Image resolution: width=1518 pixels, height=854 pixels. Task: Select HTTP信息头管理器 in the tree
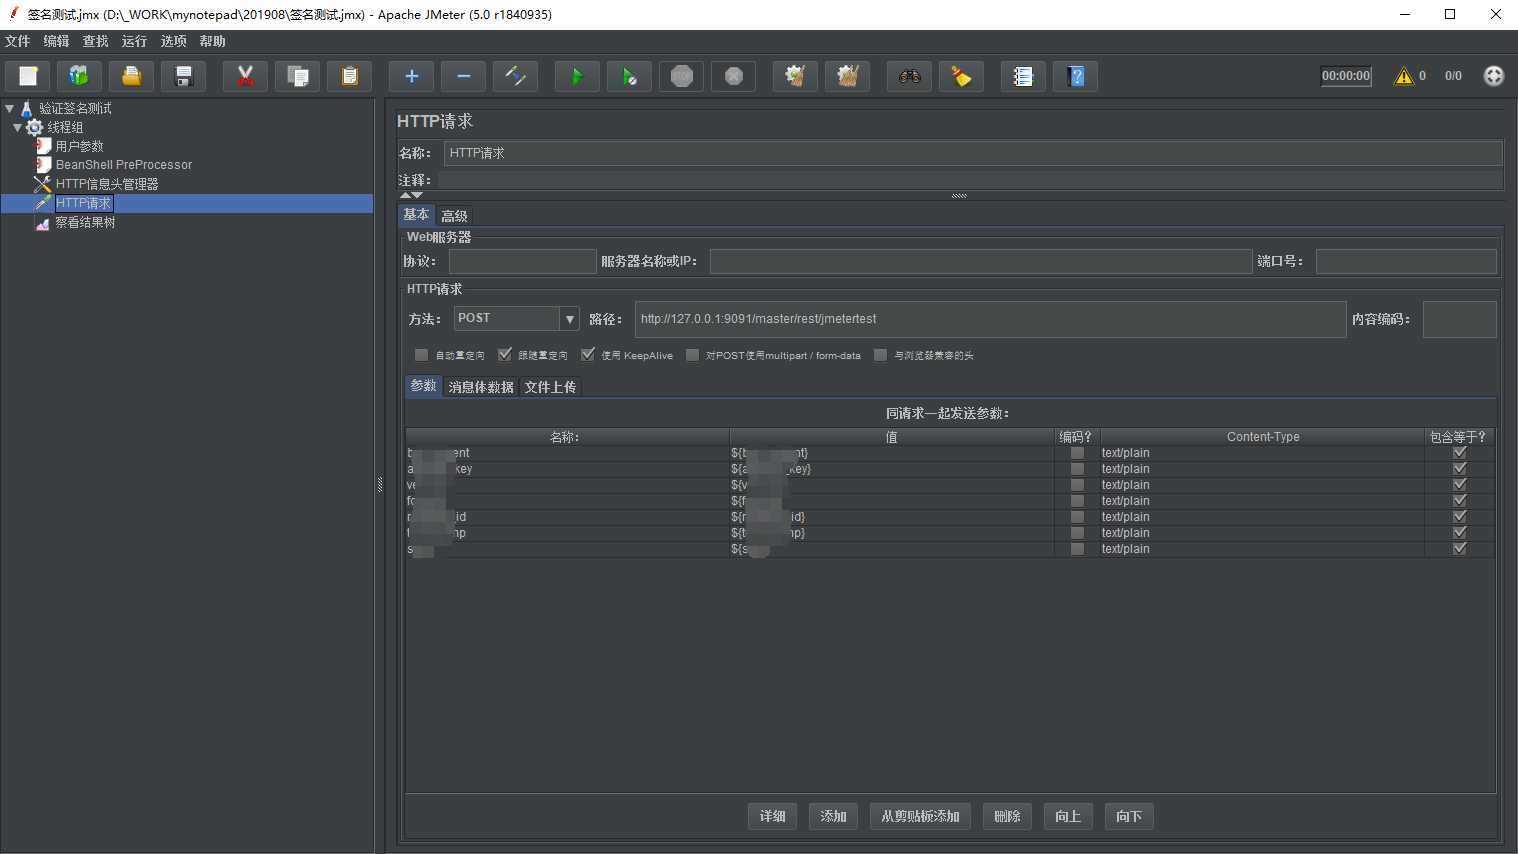(107, 184)
